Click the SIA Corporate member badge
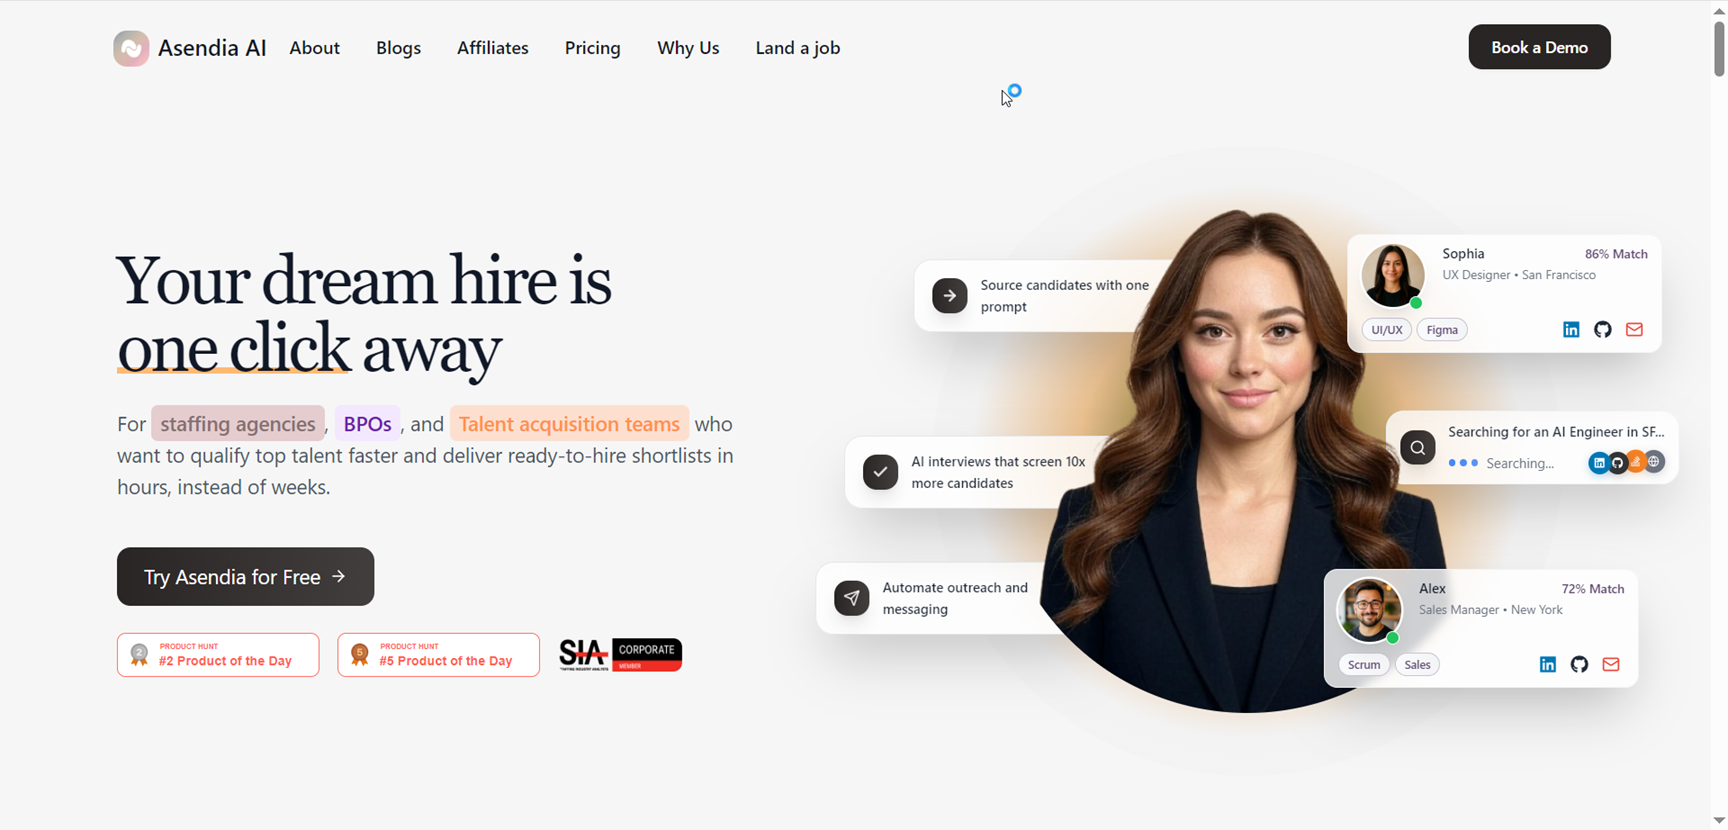Image resolution: width=1728 pixels, height=830 pixels. click(621, 655)
